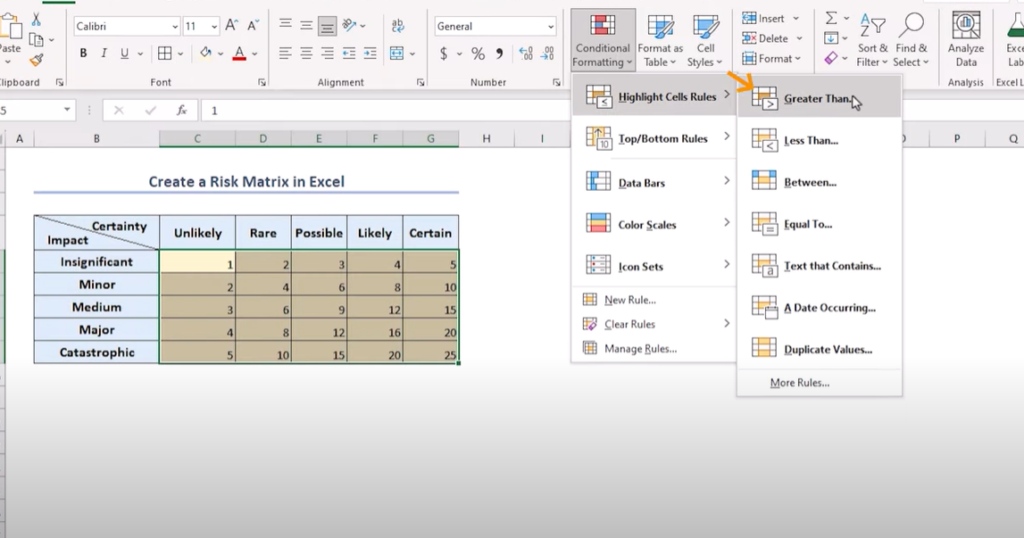
Task: Open Highlight Cells Rules submenu
Action: click(654, 96)
